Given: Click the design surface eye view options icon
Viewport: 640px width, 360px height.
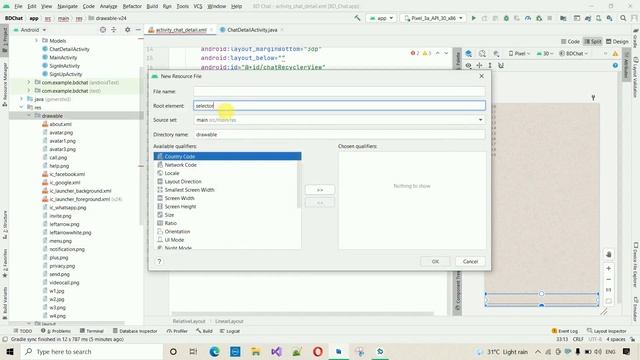Looking at the screenshot, I should tap(469, 65).
